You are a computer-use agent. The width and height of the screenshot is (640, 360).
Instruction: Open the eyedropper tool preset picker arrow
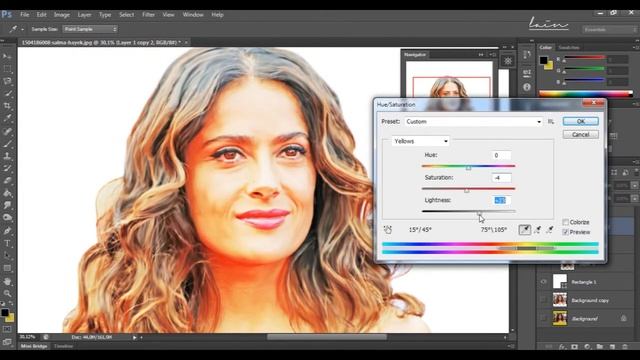(22, 29)
